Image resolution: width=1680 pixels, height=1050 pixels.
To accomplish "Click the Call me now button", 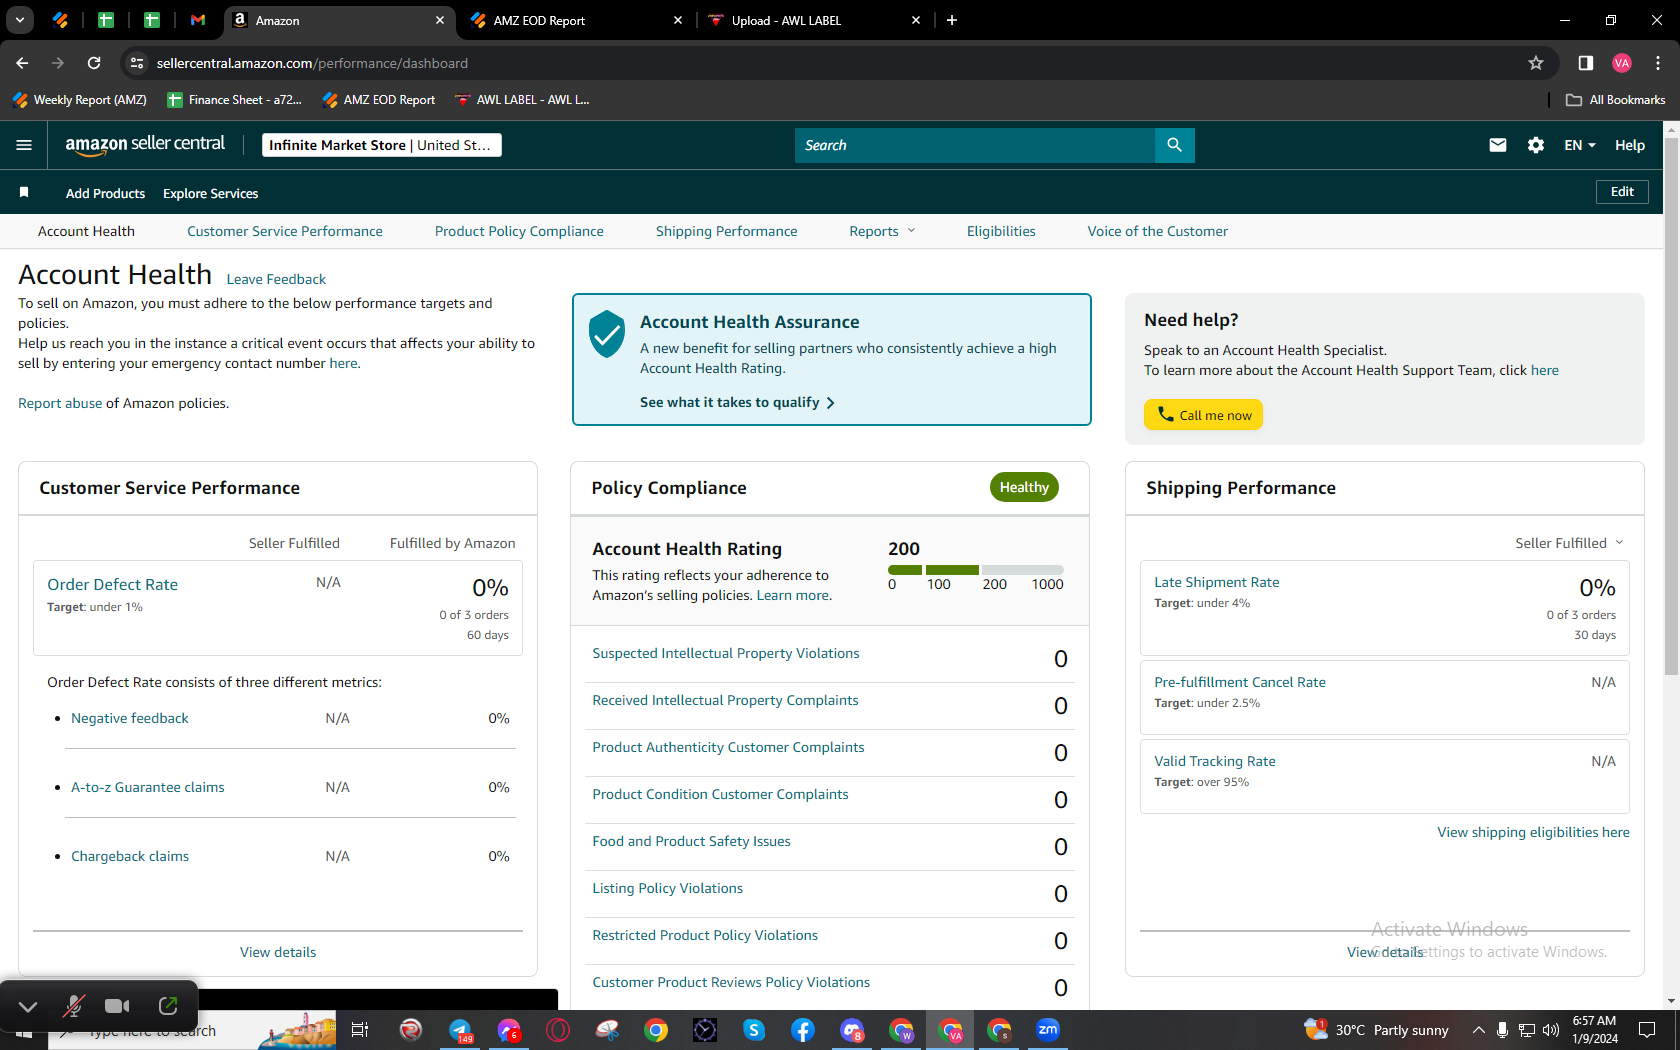I will coord(1203,415).
